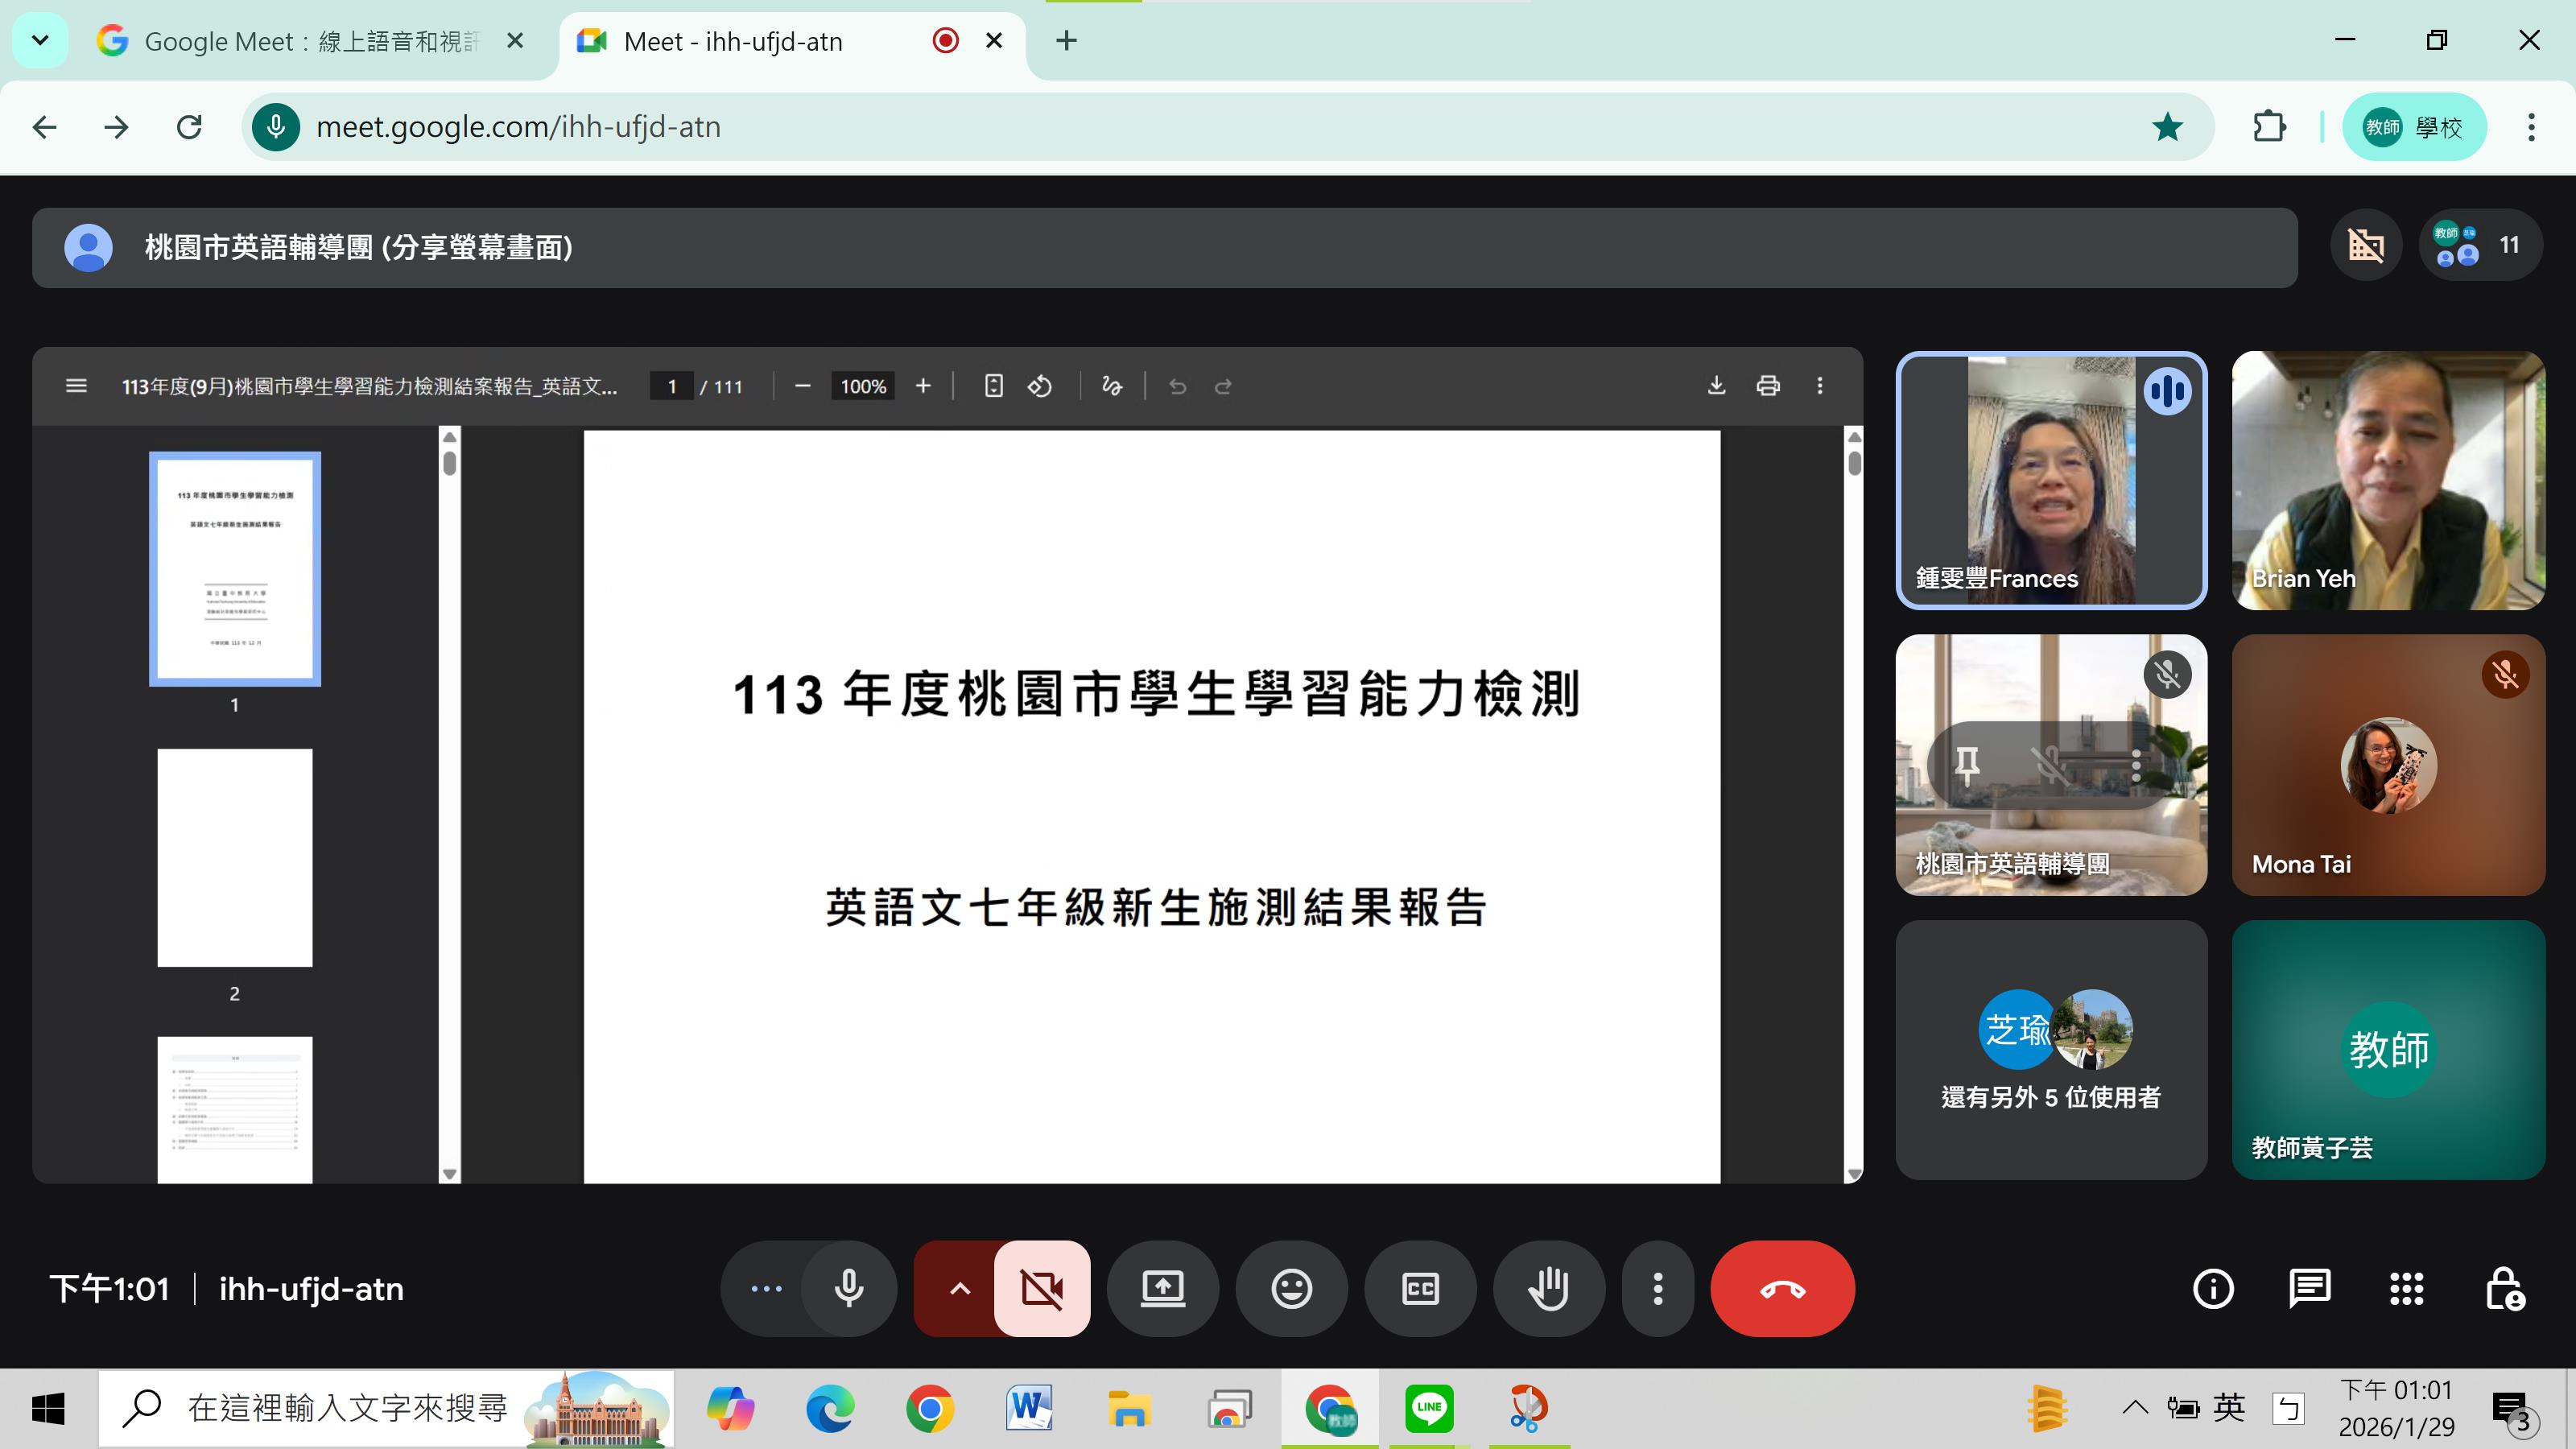Open the in-call chat messages icon
This screenshot has height=1449, width=2576.
pos(2309,1288)
